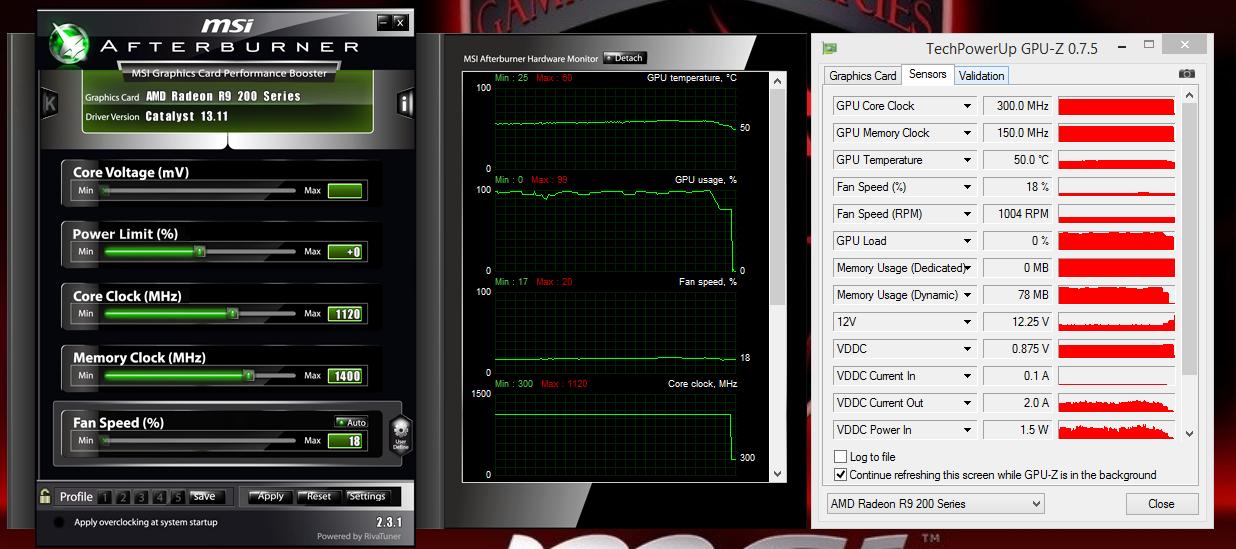Click the GPU temperature graph in Hardware Monitor
1236x549 pixels.
click(614, 128)
